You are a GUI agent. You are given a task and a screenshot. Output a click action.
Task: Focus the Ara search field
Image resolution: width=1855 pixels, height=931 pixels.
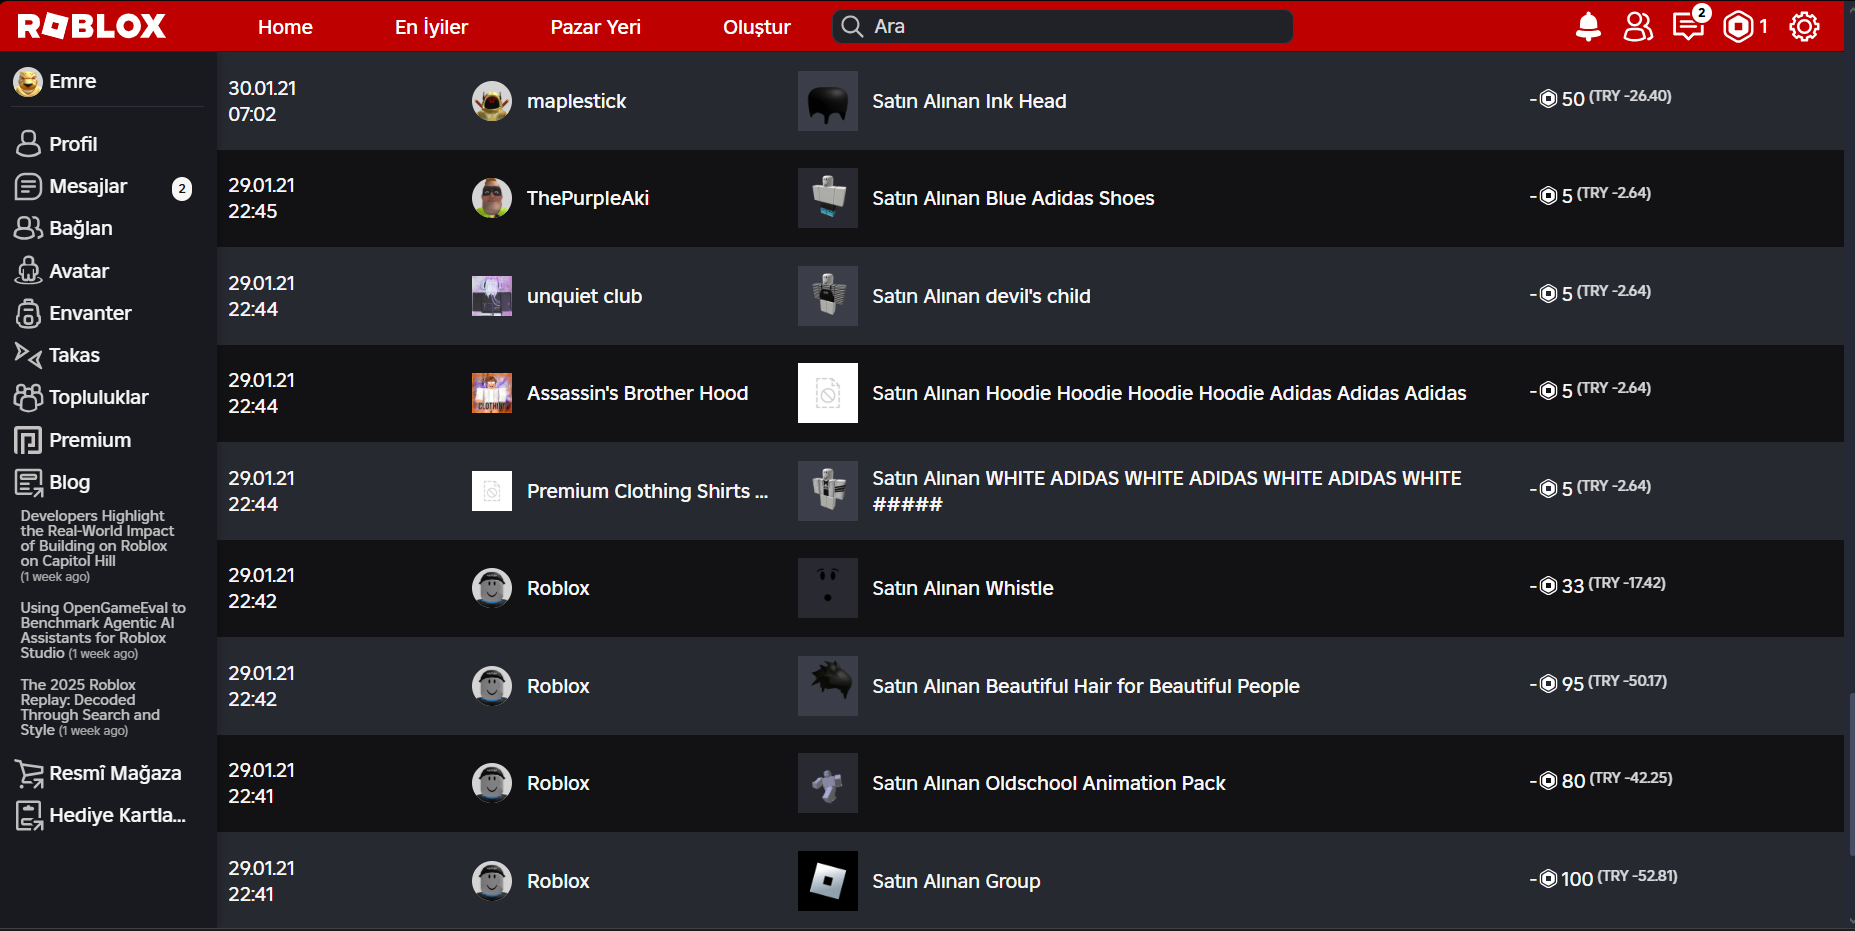click(1062, 27)
